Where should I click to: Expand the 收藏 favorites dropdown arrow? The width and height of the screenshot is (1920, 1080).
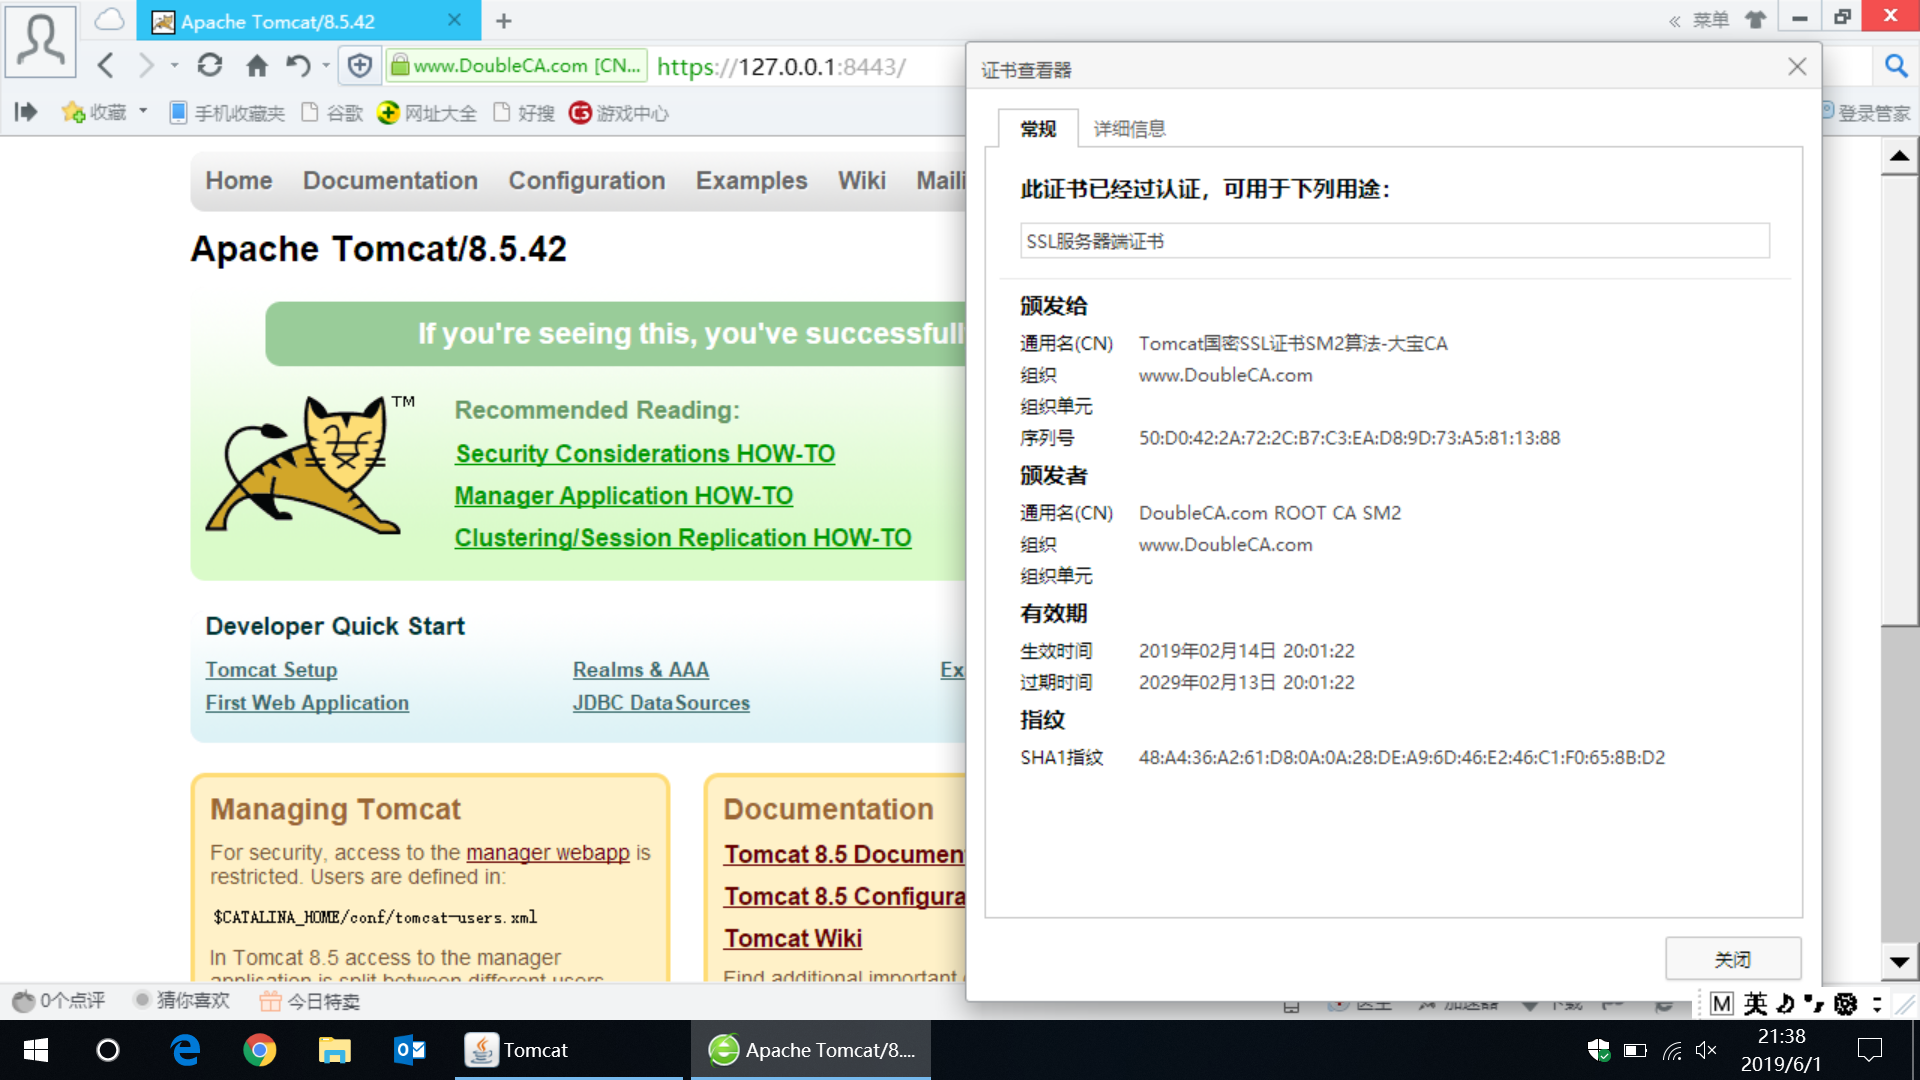[143, 111]
